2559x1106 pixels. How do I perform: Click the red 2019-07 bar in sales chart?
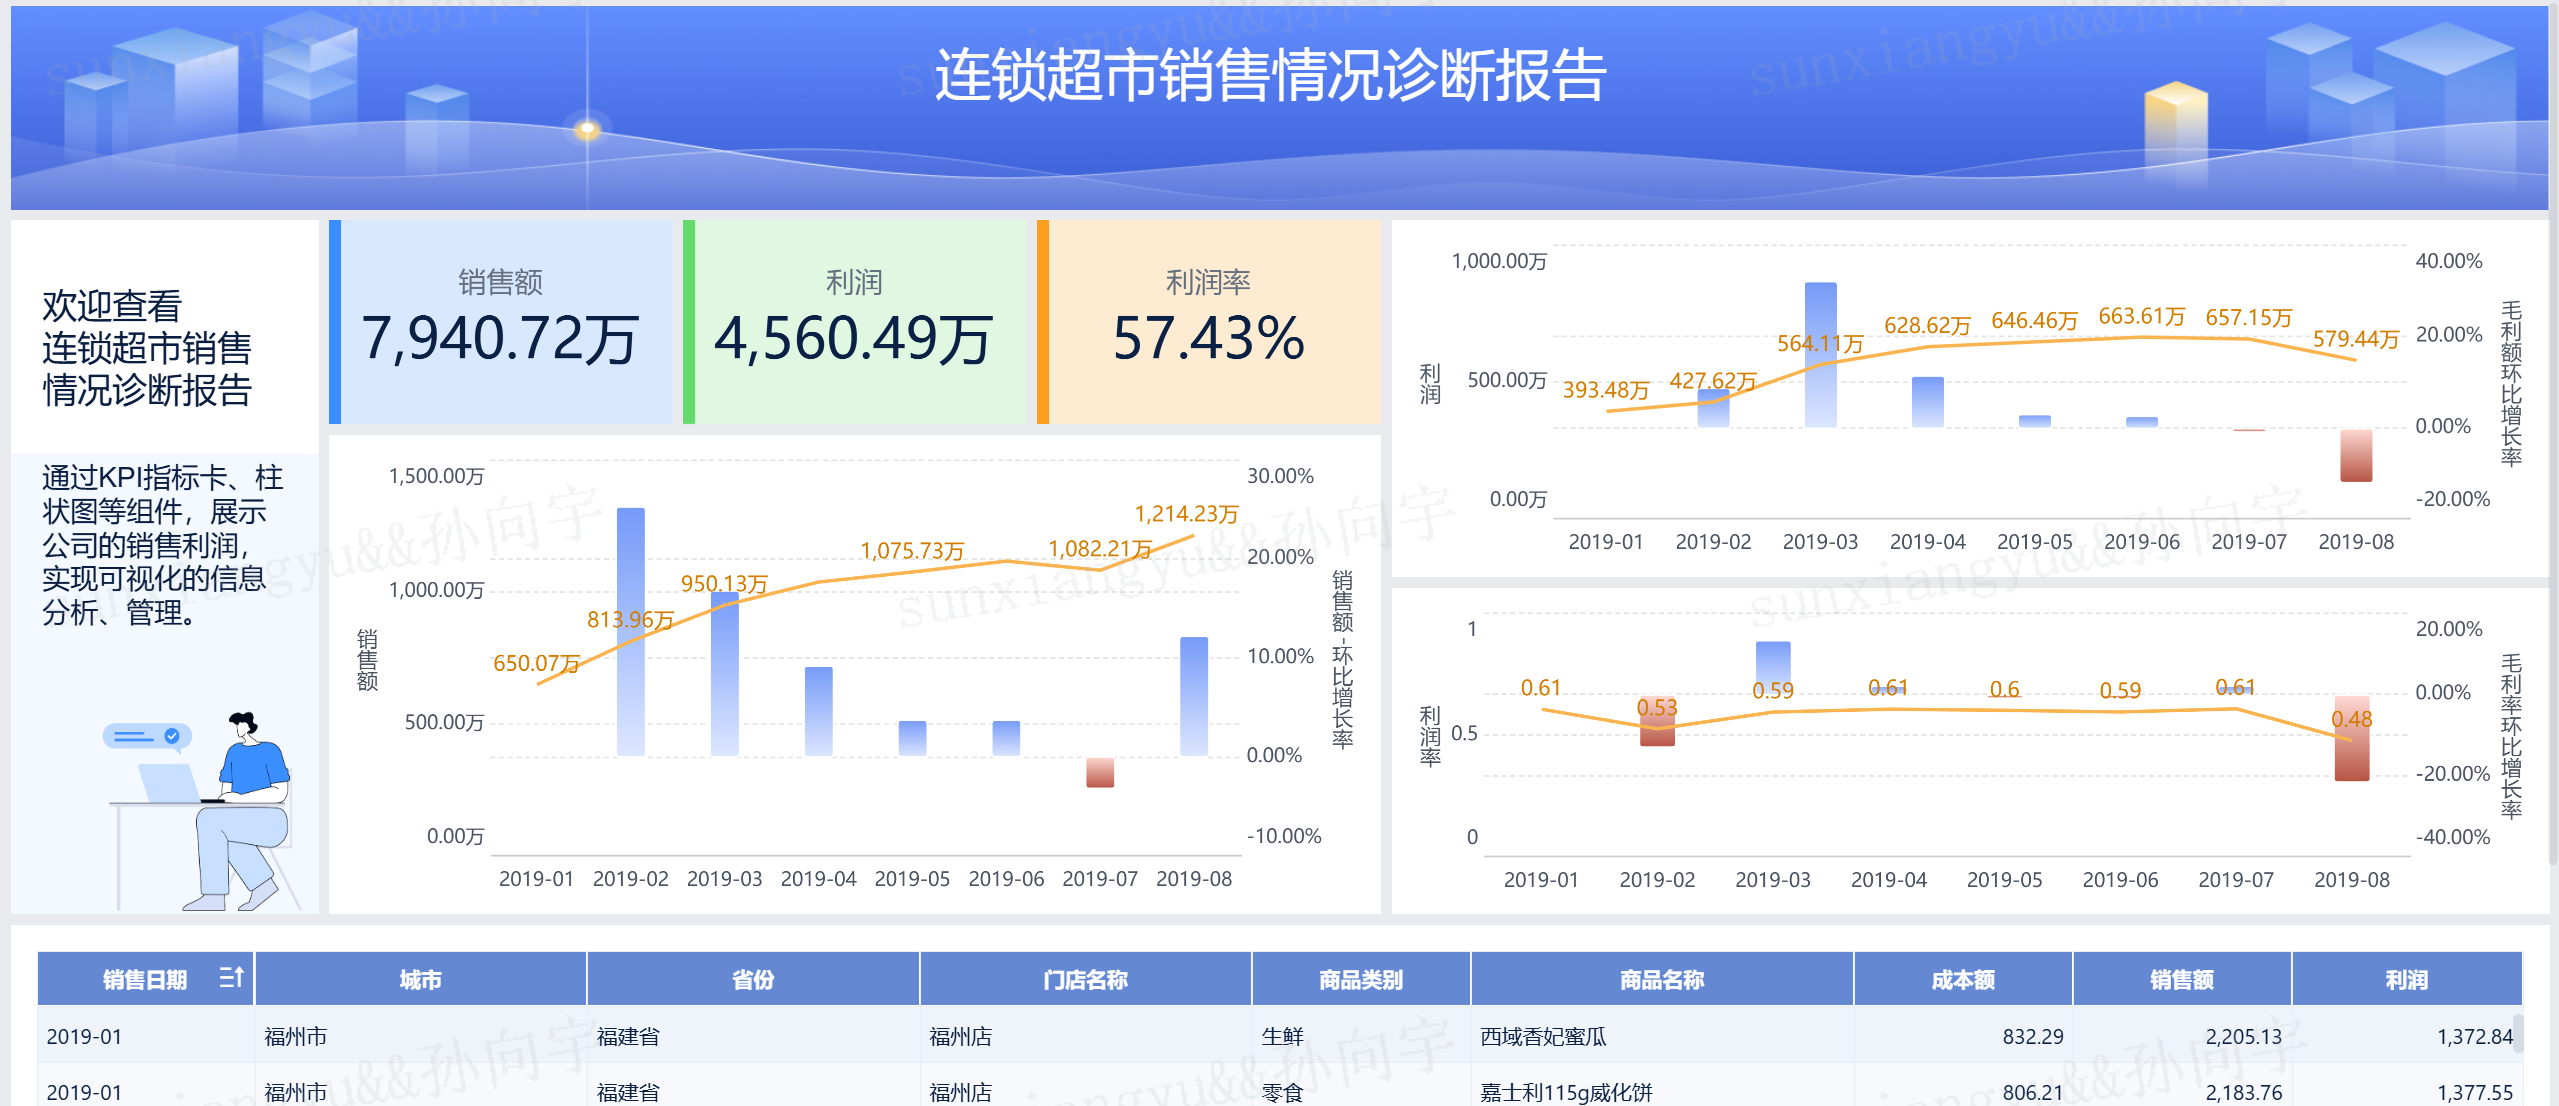click(x=1100, y=772)
